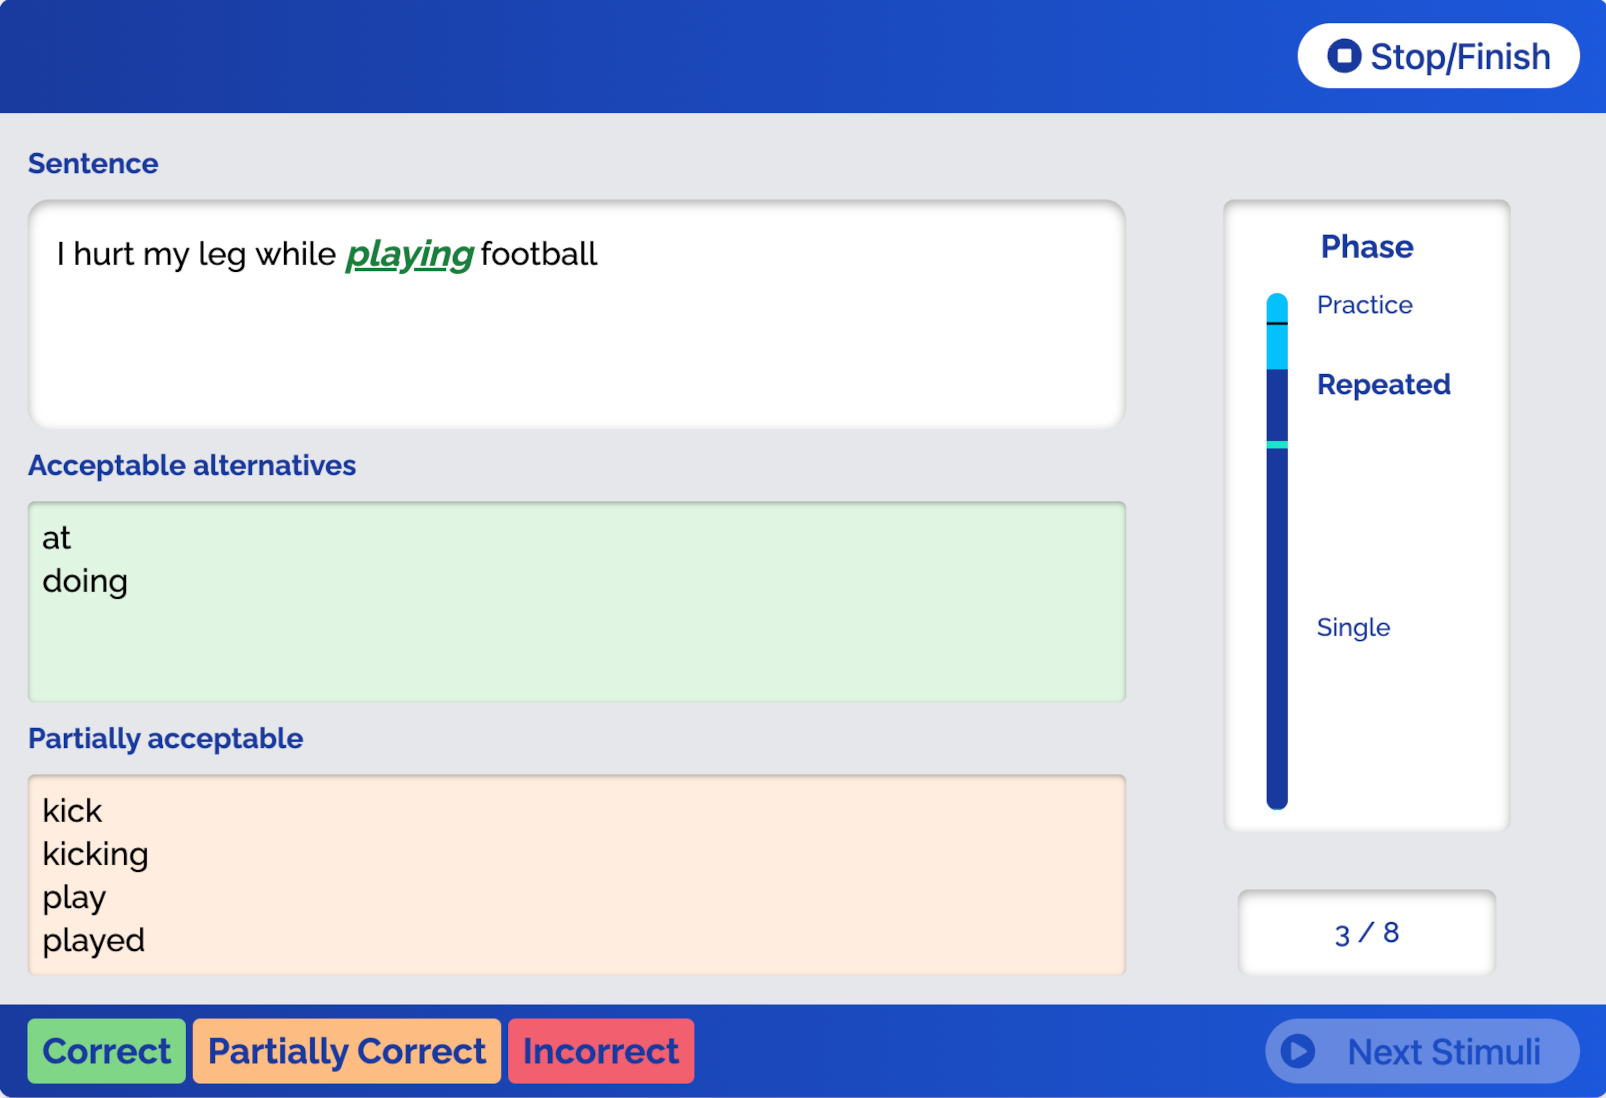
Task: Click the word "football" in the sentence
Action: click(539, 254)
